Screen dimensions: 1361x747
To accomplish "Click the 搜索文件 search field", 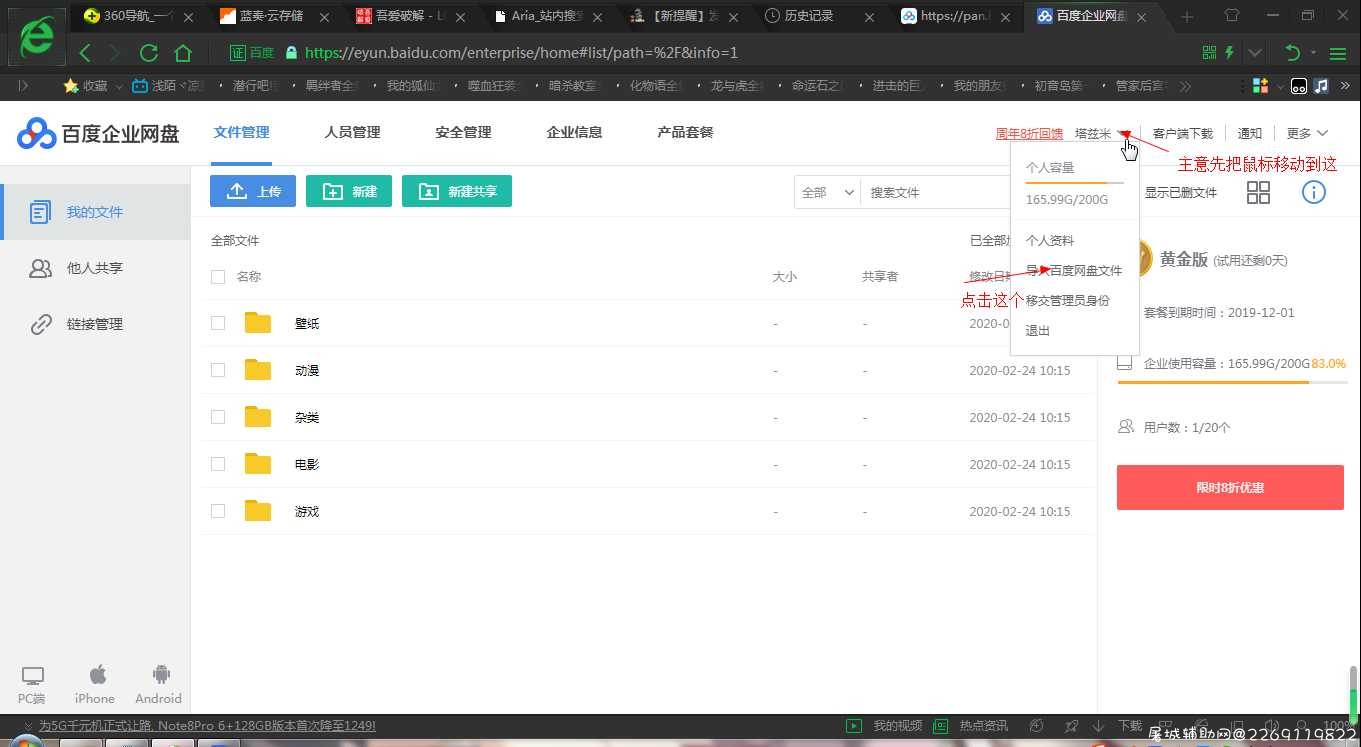I will click(935, 192).
